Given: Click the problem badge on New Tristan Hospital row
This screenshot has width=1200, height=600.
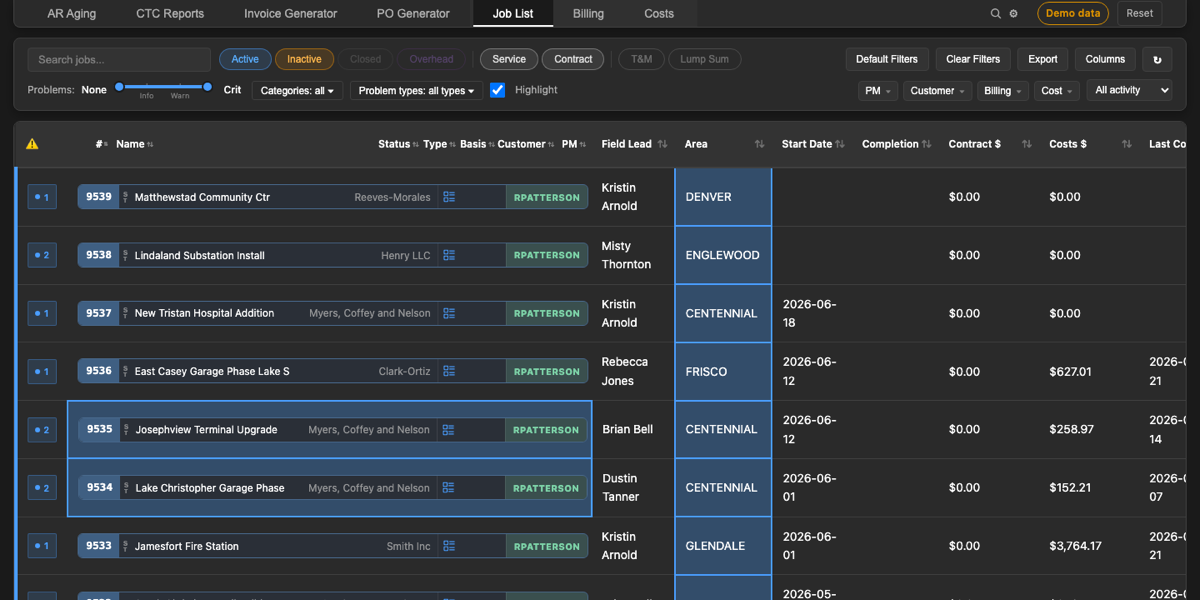Looking at the screenshot, I should point(42,313).
